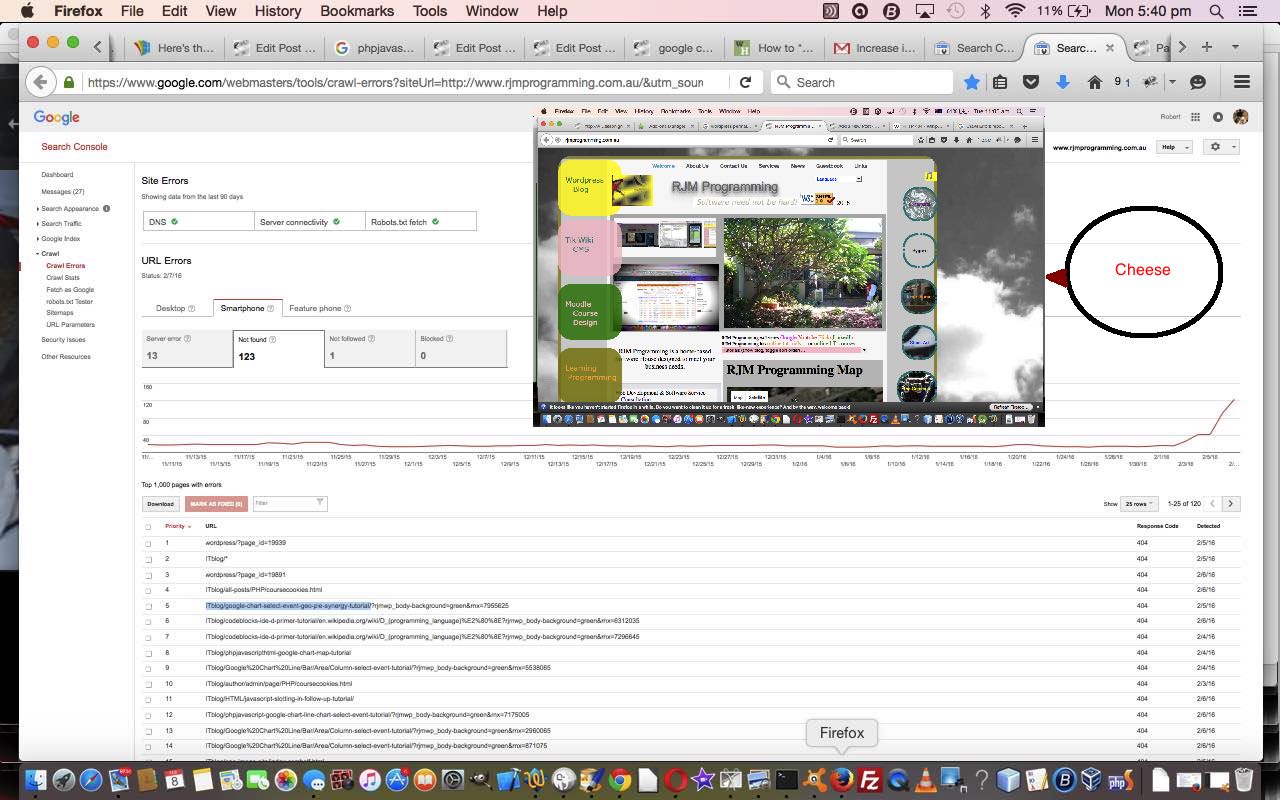Click the Download button above the table
Viewport: 1280px width, 800px height.
pyautogui.click(x=160, y=504)
